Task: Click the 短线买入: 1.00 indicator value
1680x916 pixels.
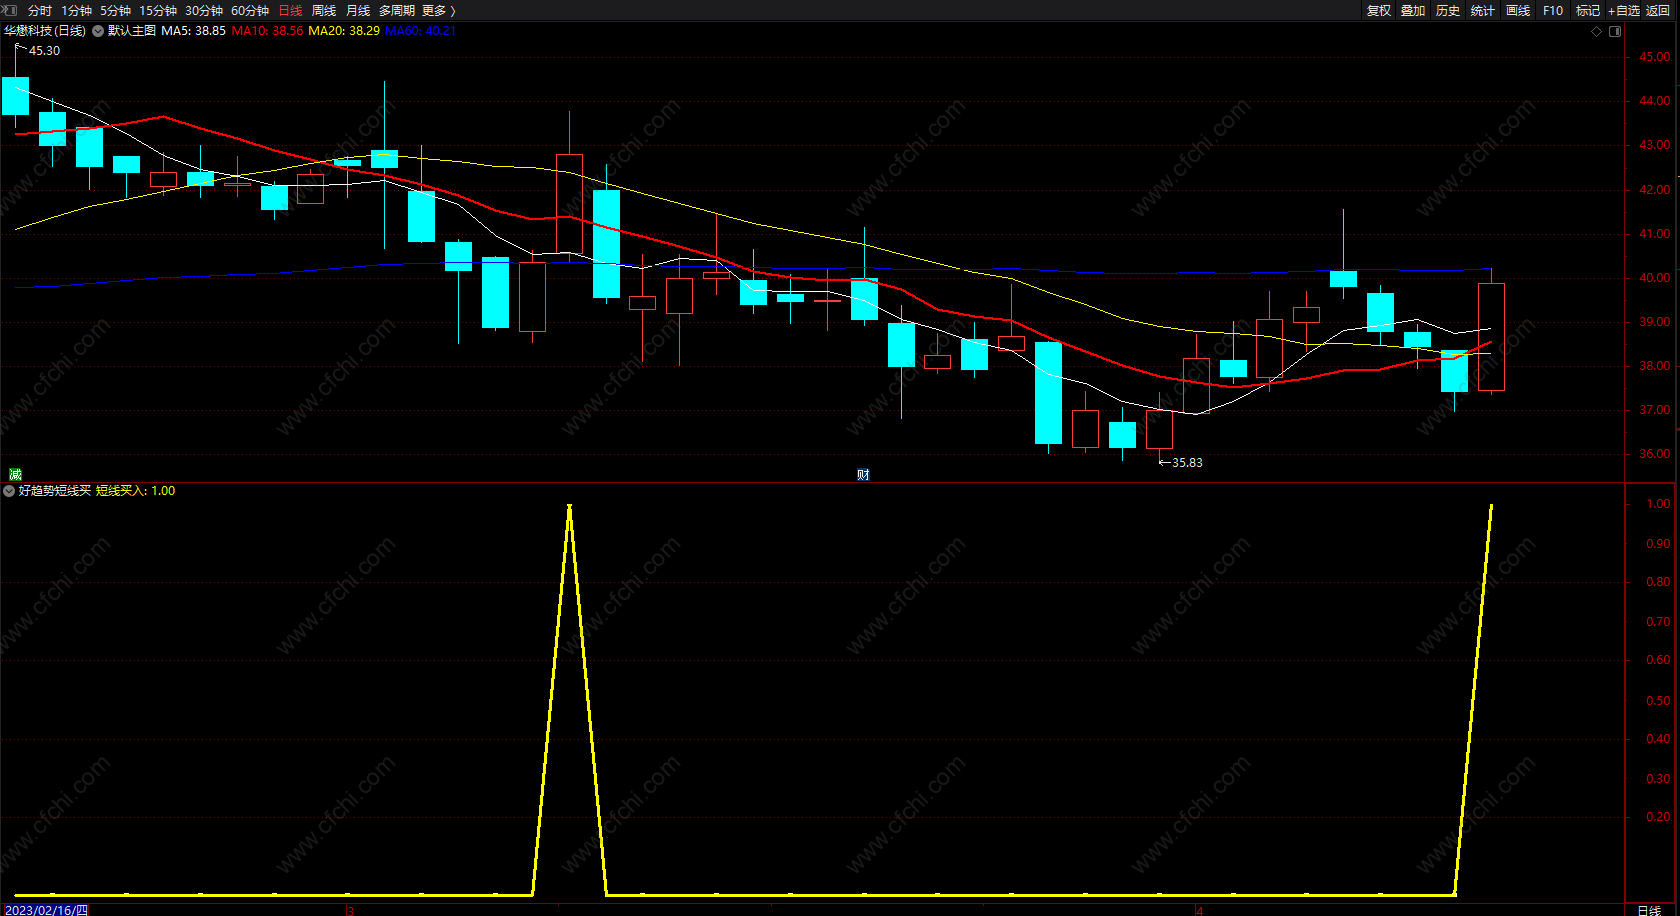Action: pyautogui.click(x=135, y=491)
